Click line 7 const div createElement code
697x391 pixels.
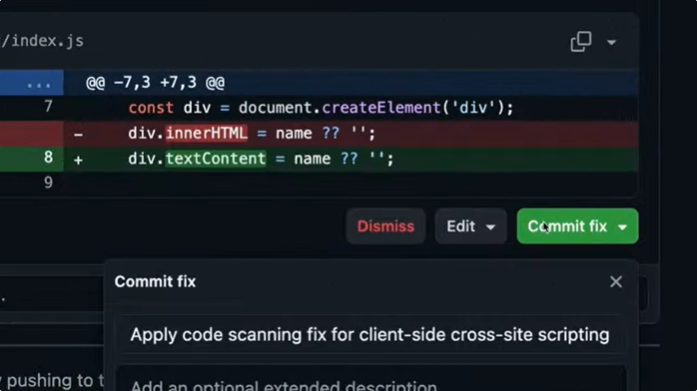click(320, 108)
